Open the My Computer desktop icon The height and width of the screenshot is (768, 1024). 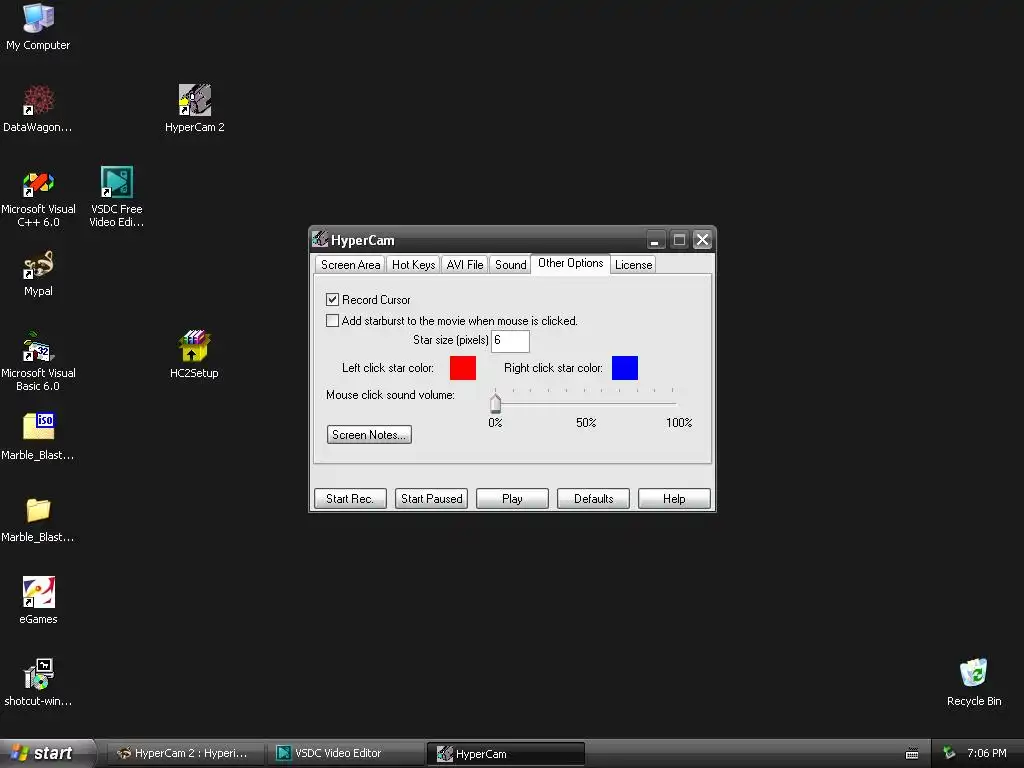click(38, 26)
